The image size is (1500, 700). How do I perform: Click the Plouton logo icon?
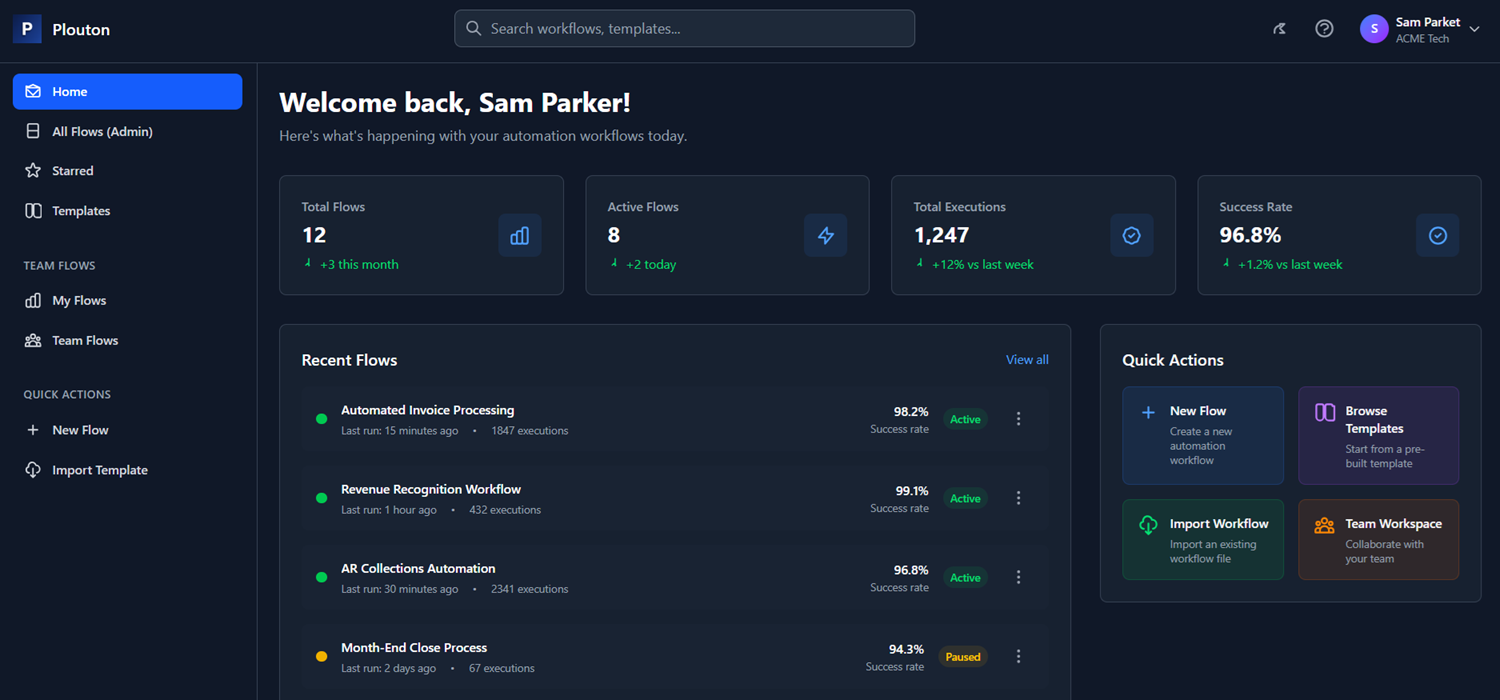(x=26, y=28)
